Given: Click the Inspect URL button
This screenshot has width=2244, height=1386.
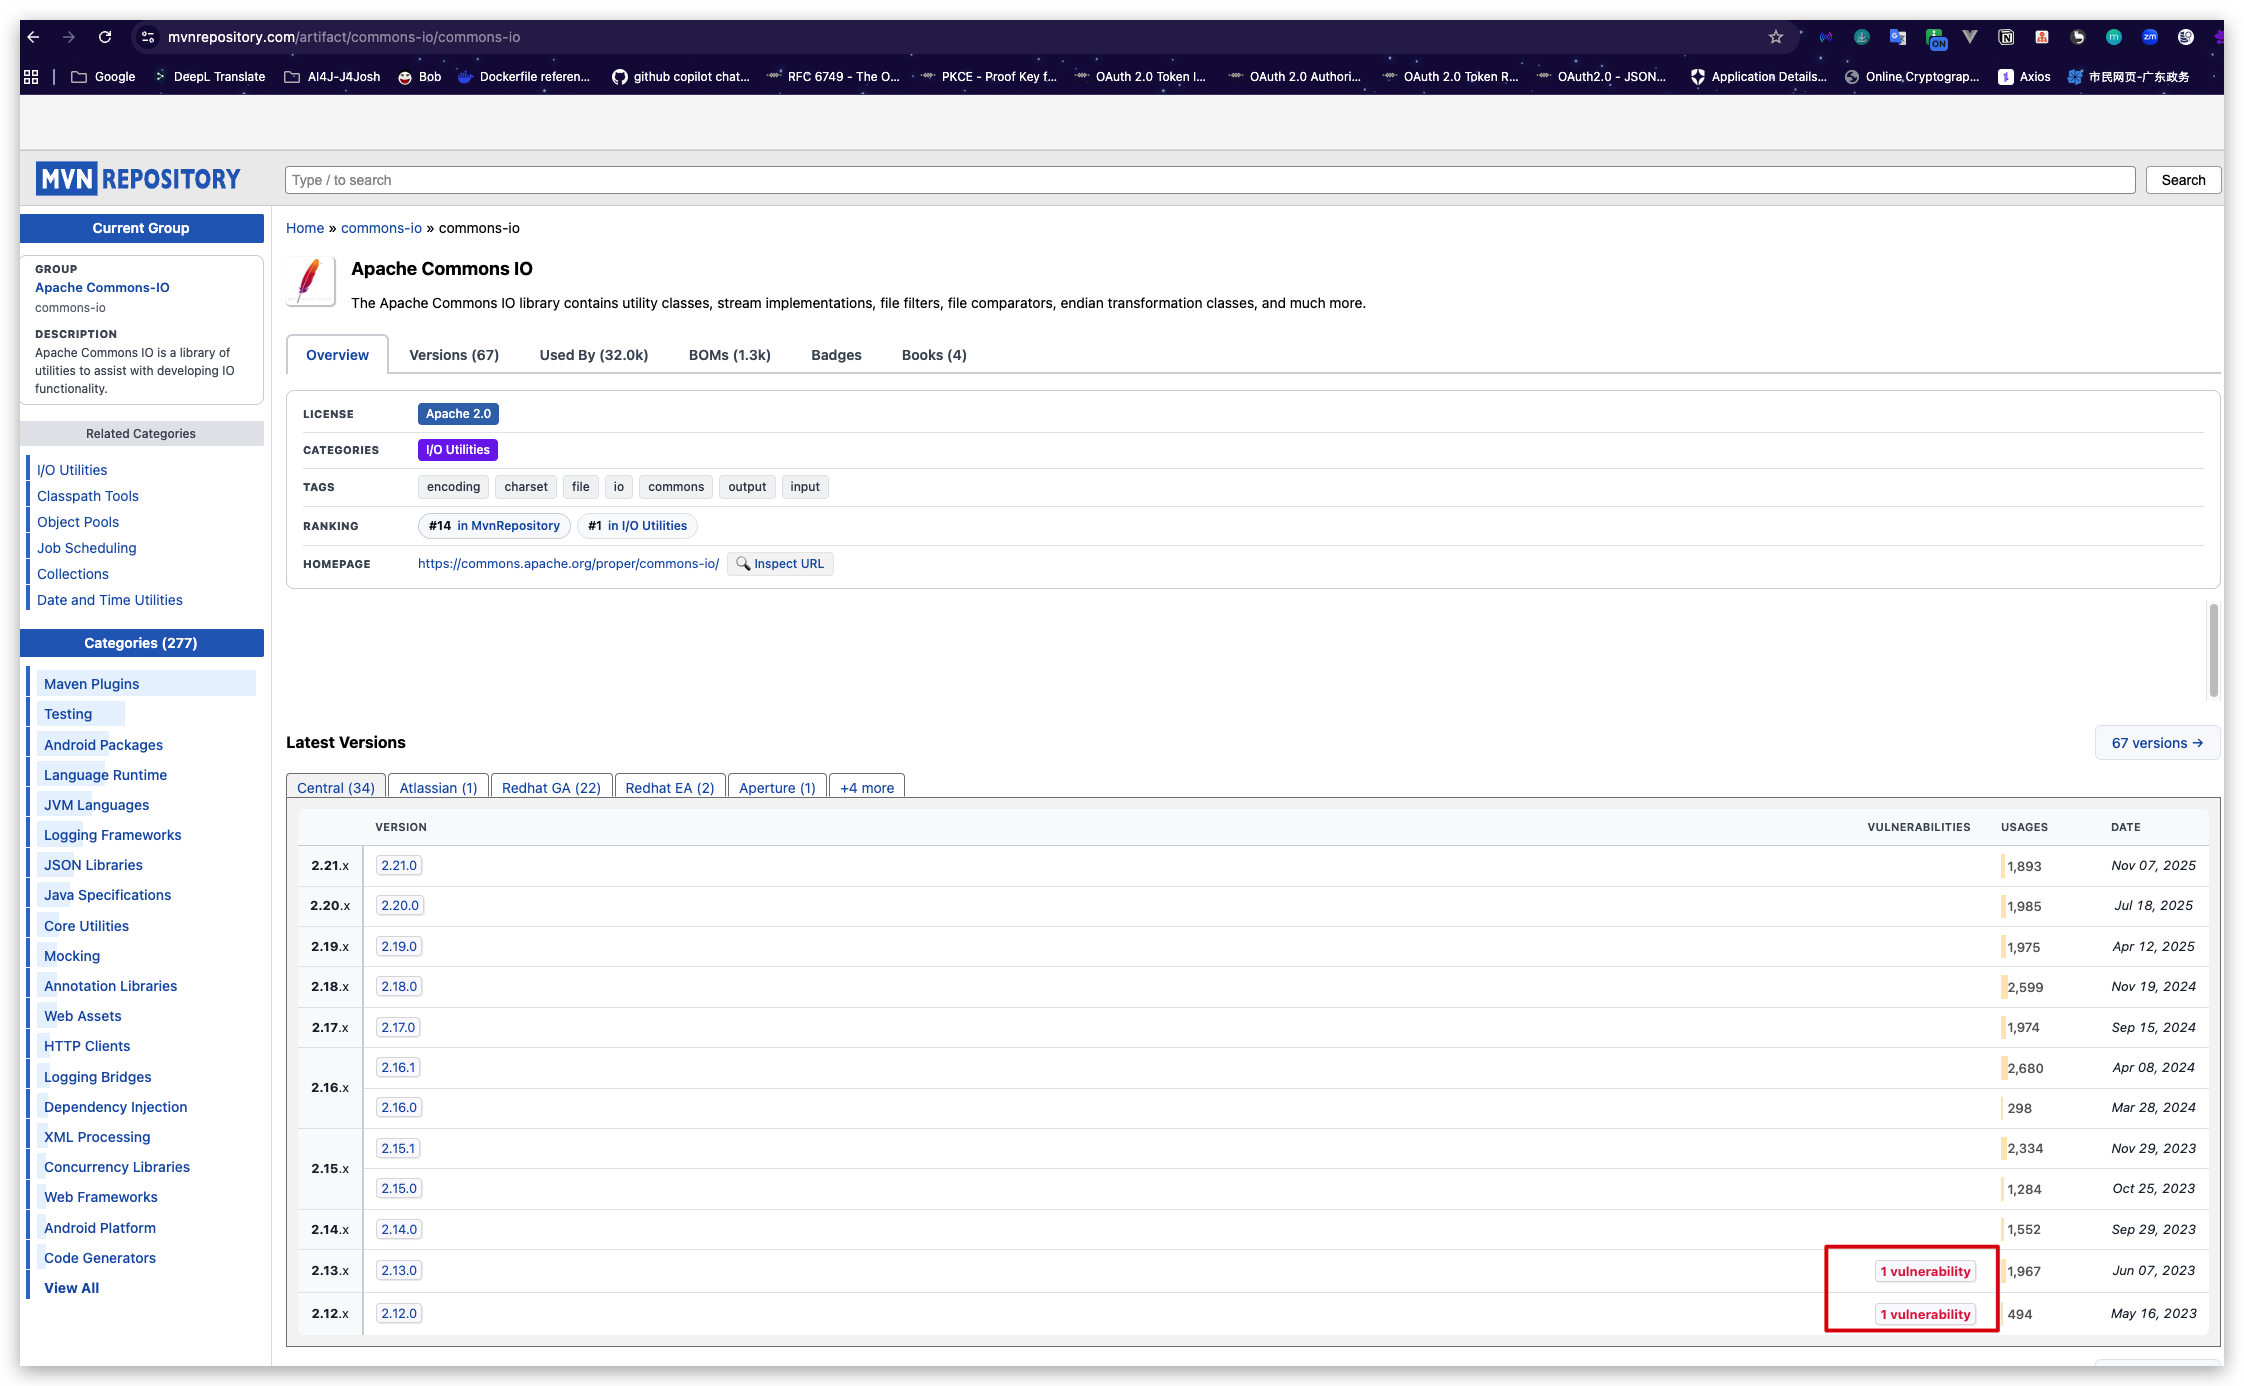Looking at the screenshot, I should click(780, 564).
